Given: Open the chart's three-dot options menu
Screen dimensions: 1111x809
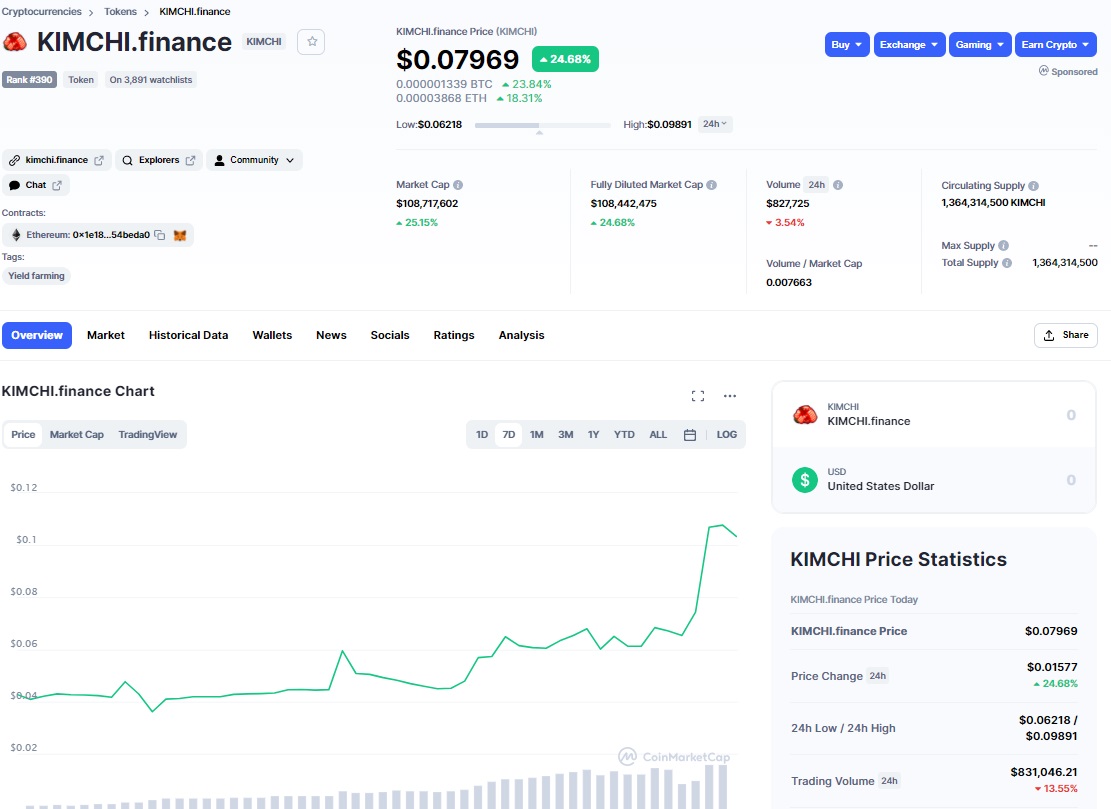Looking at the screenshot, I should coord(730,396).
